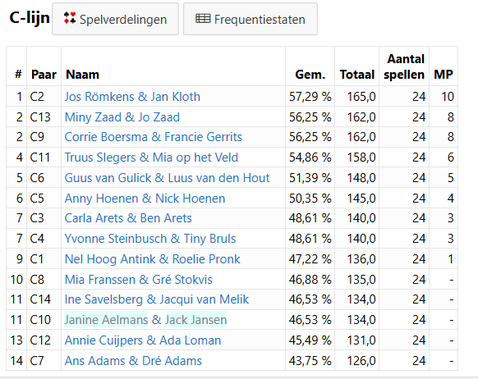Open Ine Savelsberg & Jacqui van Melik
This screenshot has width=478, height=379.
coord(157,299)
